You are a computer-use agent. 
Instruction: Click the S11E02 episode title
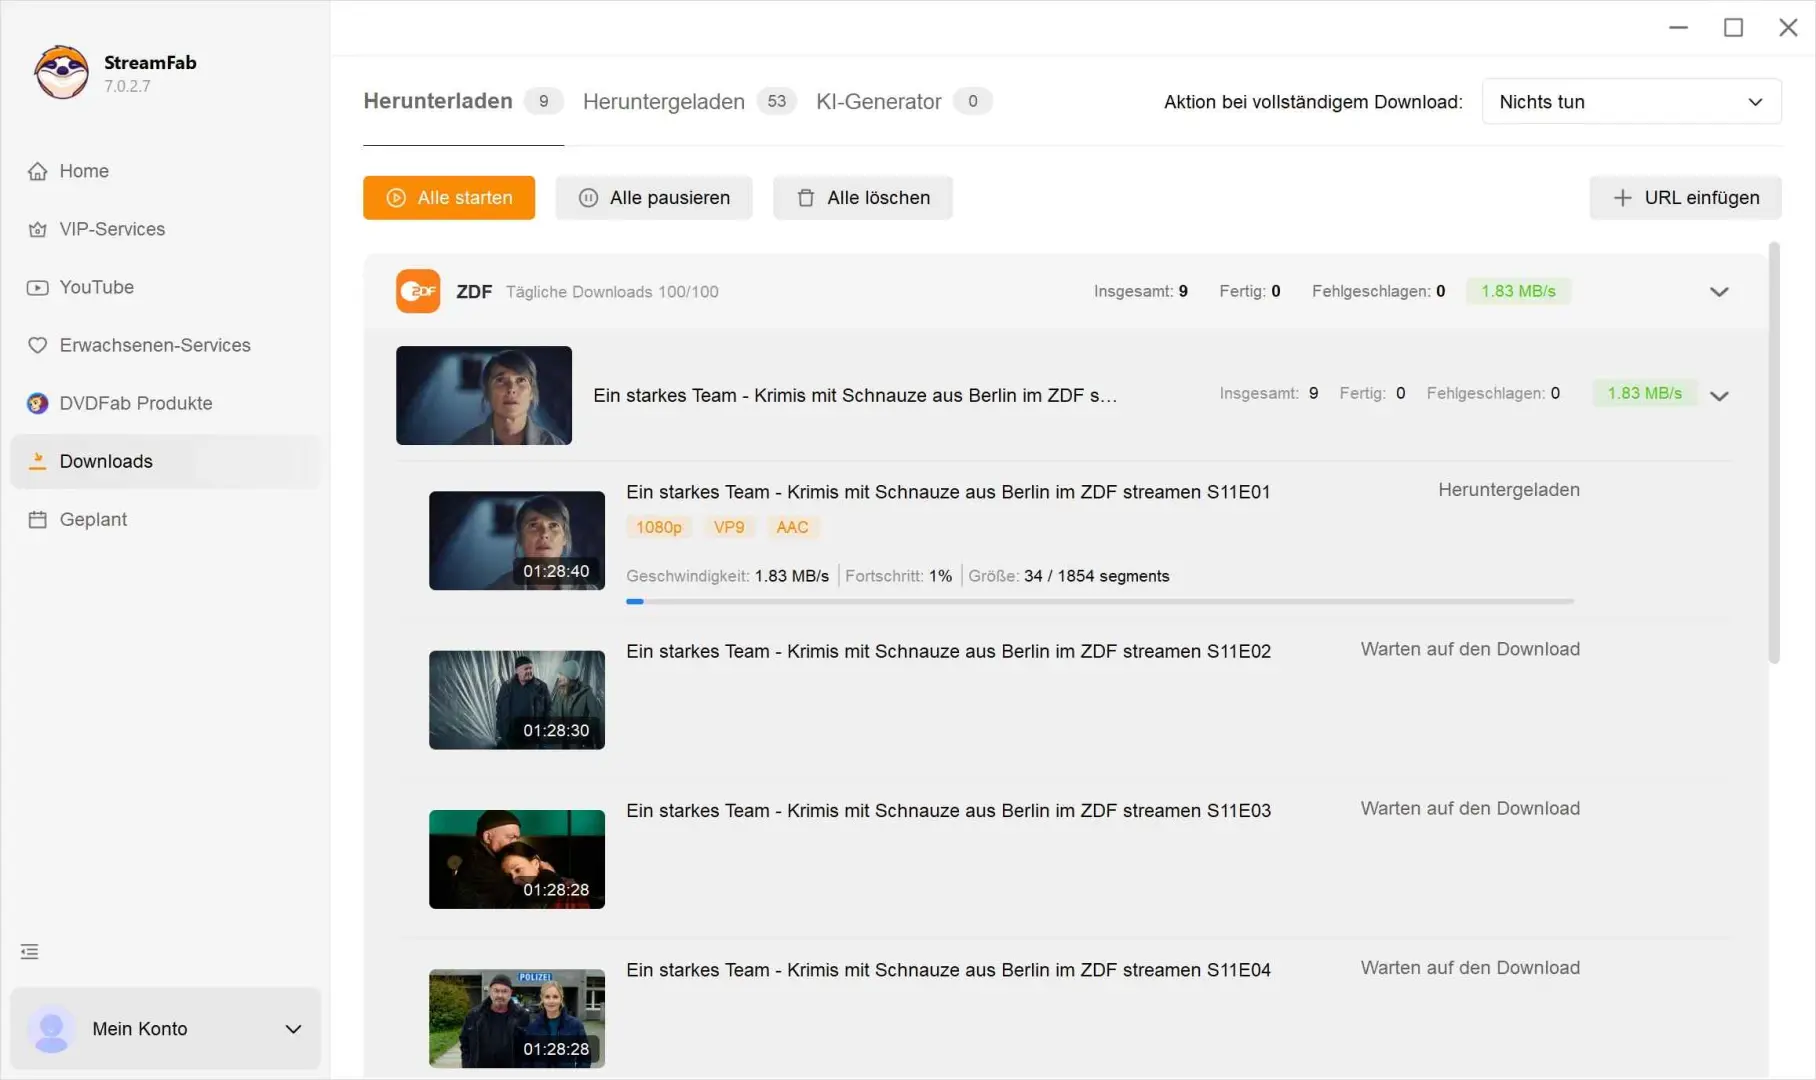point(948,651)
